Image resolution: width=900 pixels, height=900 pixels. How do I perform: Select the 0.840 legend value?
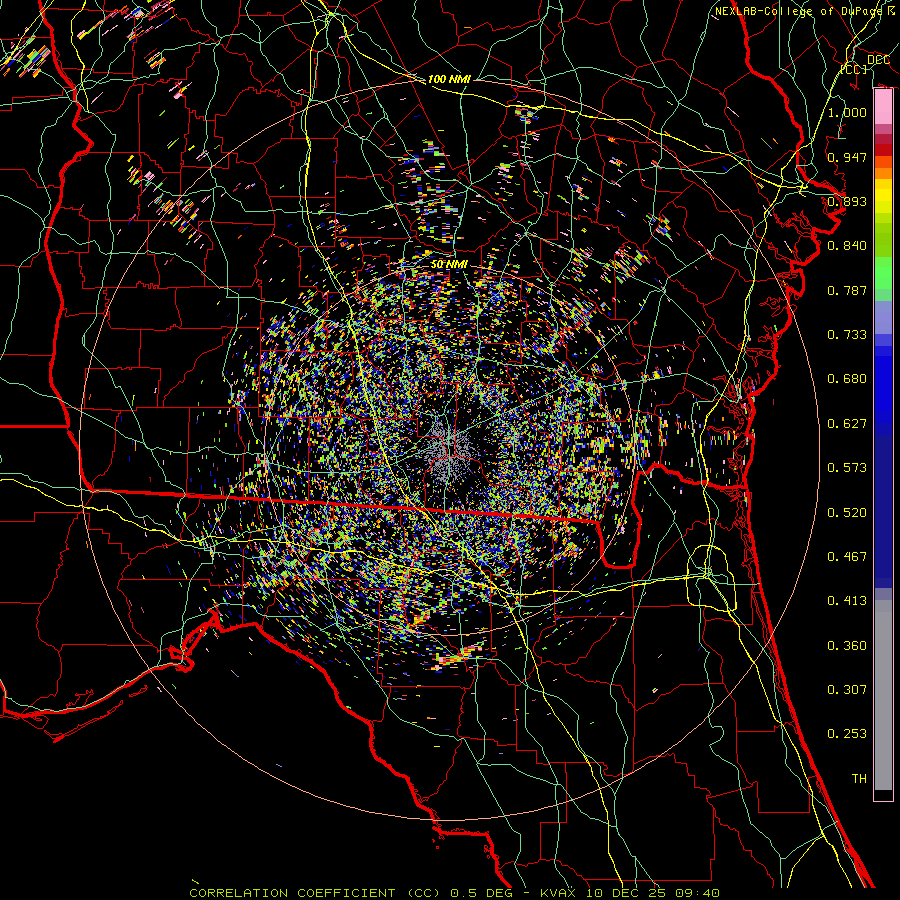point(847,246)
